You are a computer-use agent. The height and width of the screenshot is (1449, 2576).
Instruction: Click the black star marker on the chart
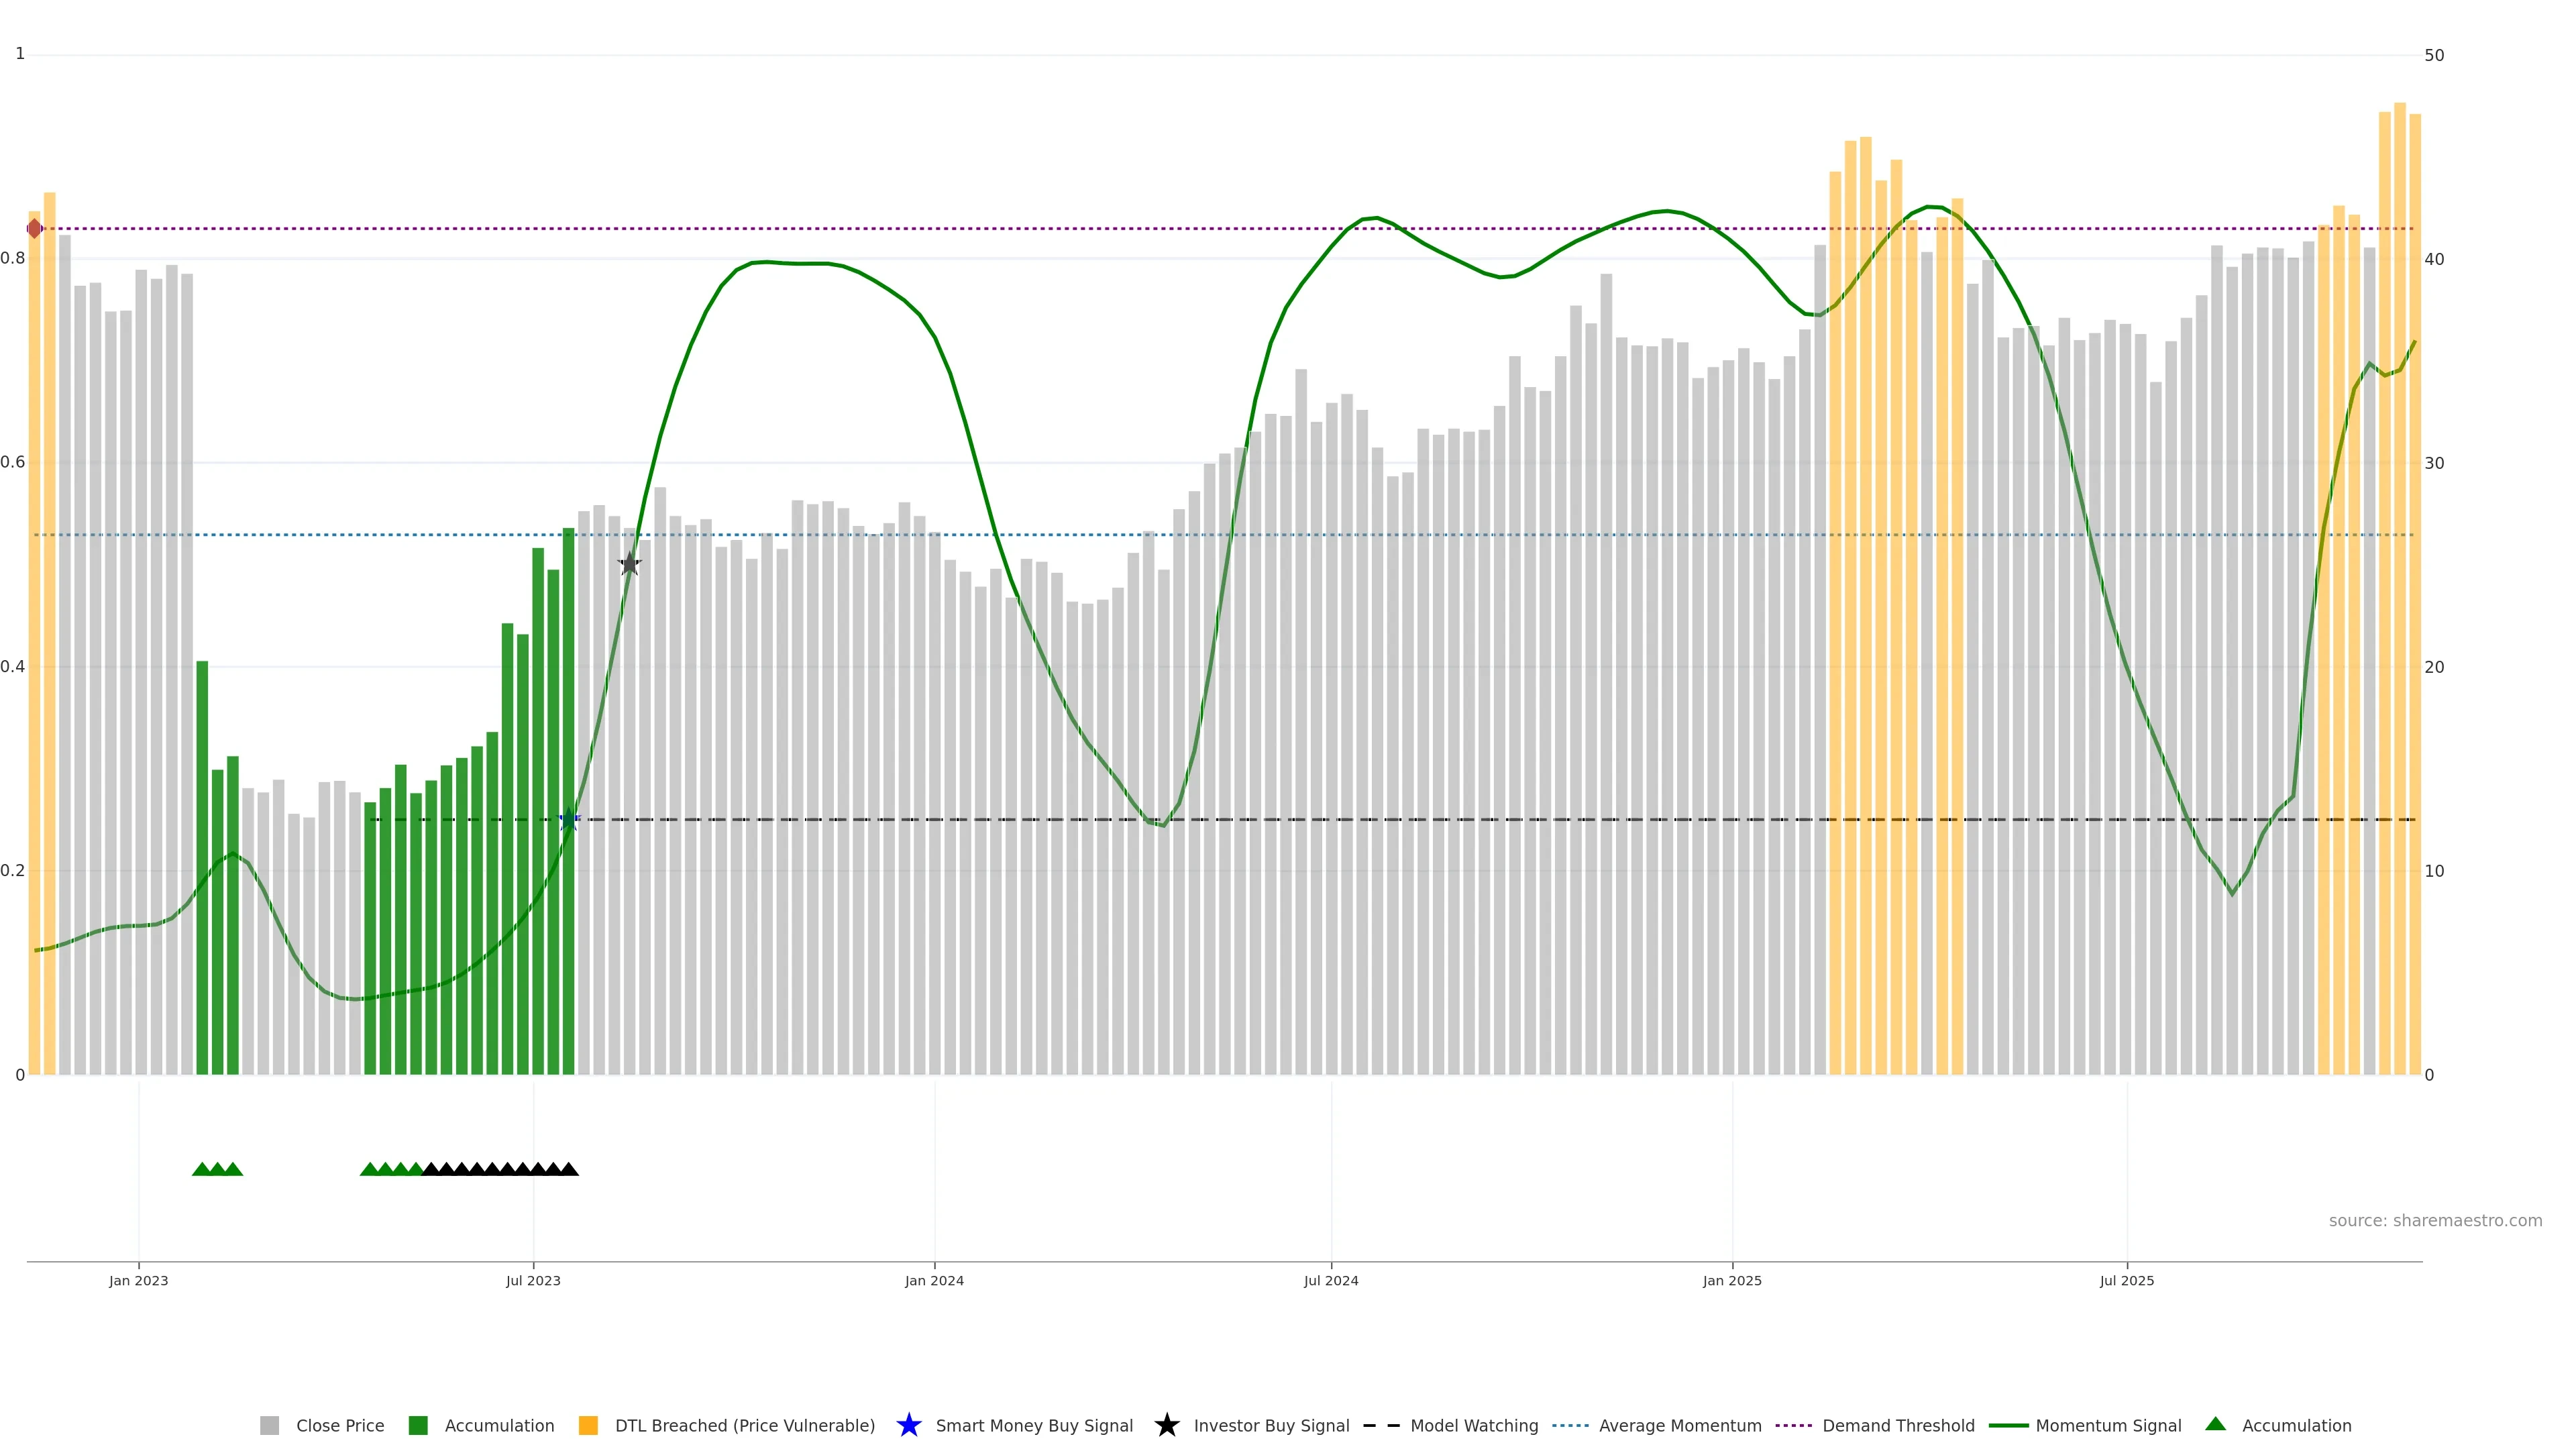[x=629, y=564]
